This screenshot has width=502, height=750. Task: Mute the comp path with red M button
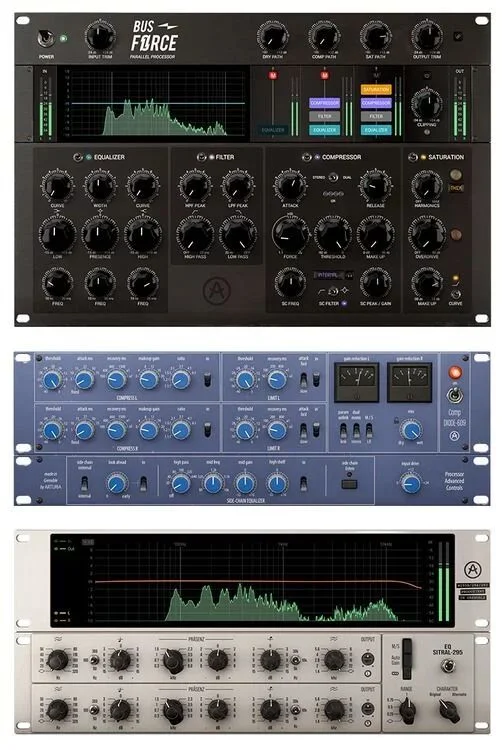coord(325,76)
